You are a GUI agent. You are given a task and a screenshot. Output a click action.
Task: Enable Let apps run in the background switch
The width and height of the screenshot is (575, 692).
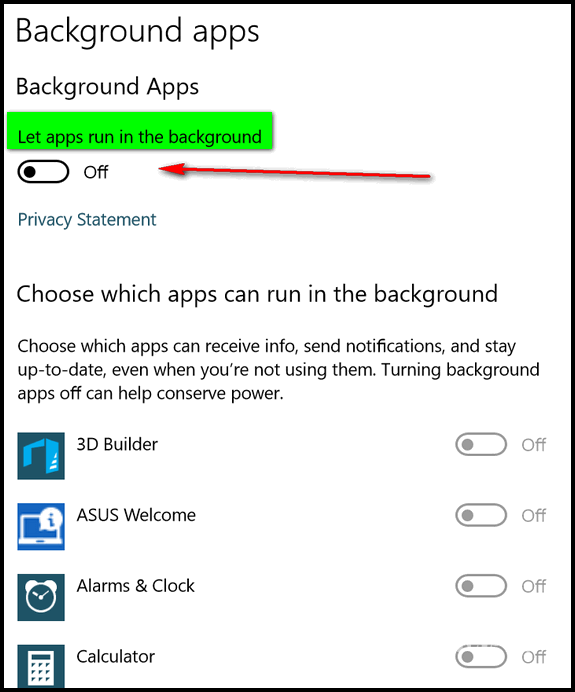(x=43, y=172)
